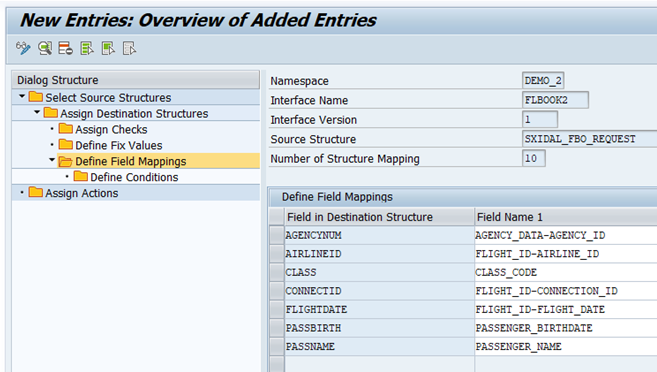Select the CONNECTID row selector
The width and height of the screenshot is (657, 372).
277,291
